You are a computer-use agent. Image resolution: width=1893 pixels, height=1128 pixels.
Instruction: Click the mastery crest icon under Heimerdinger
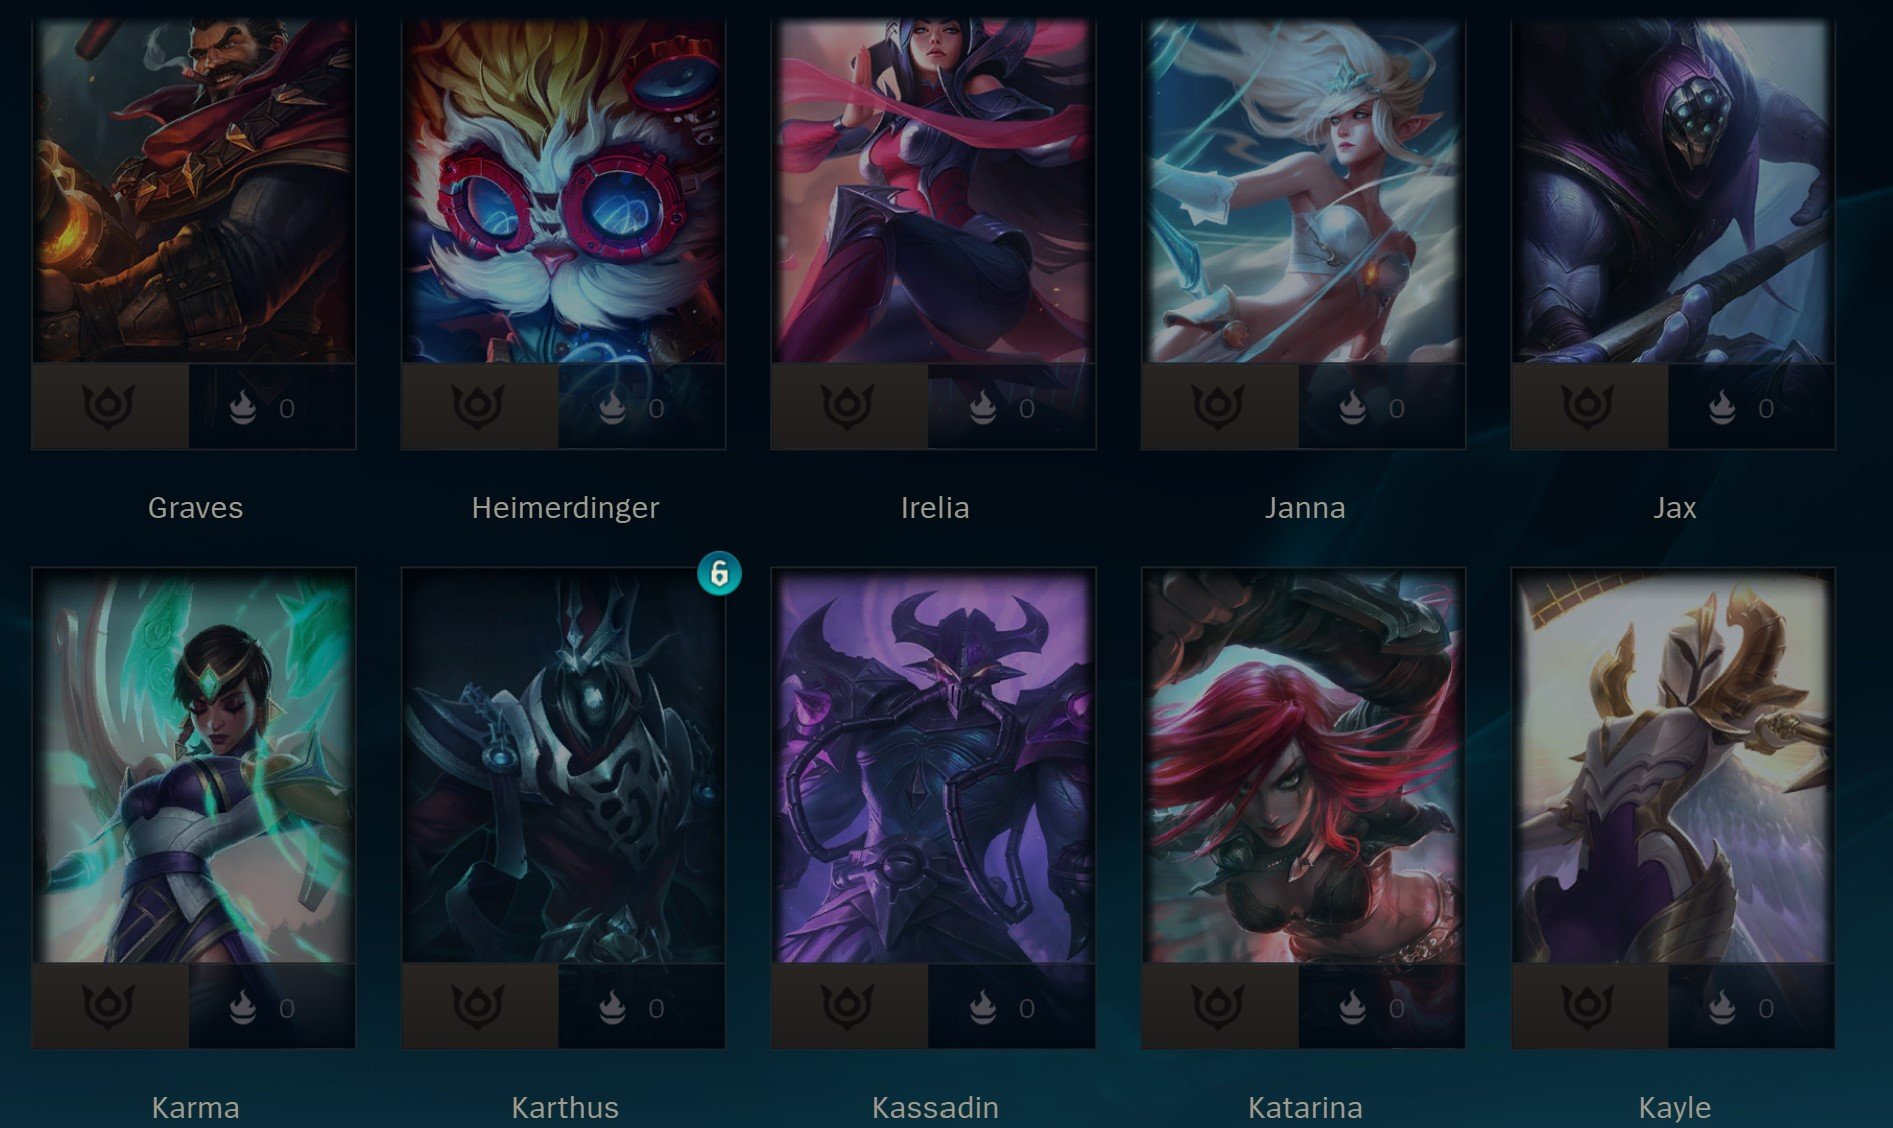click(478, 406)
